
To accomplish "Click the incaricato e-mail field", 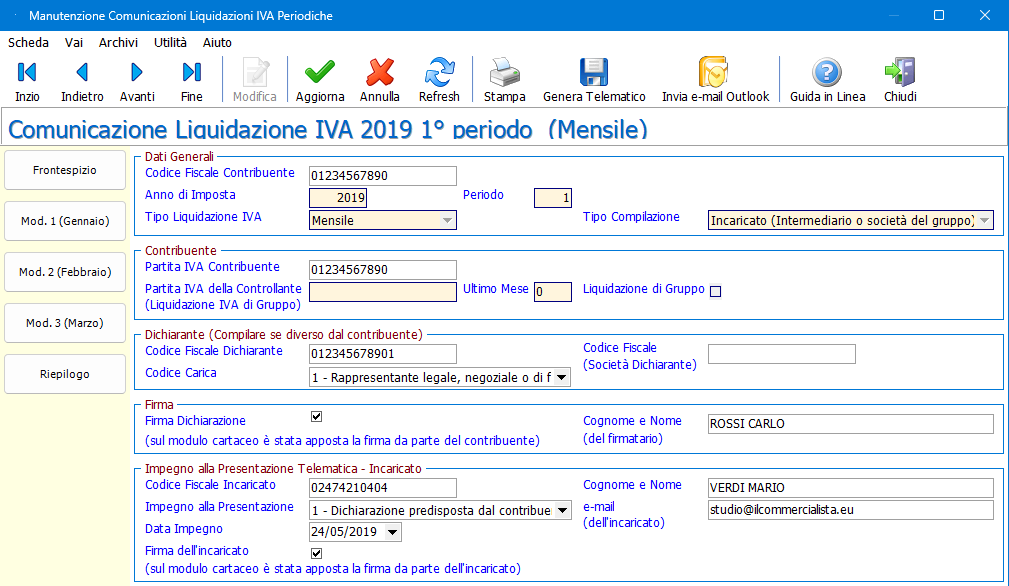I will [x=851, y=509].
